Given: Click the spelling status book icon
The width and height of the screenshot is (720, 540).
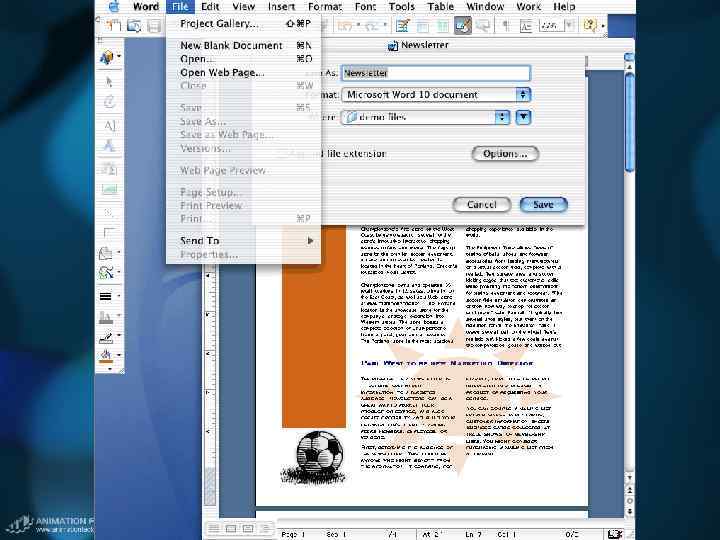Looking at the screenshot, I should [x=614, y=534].
